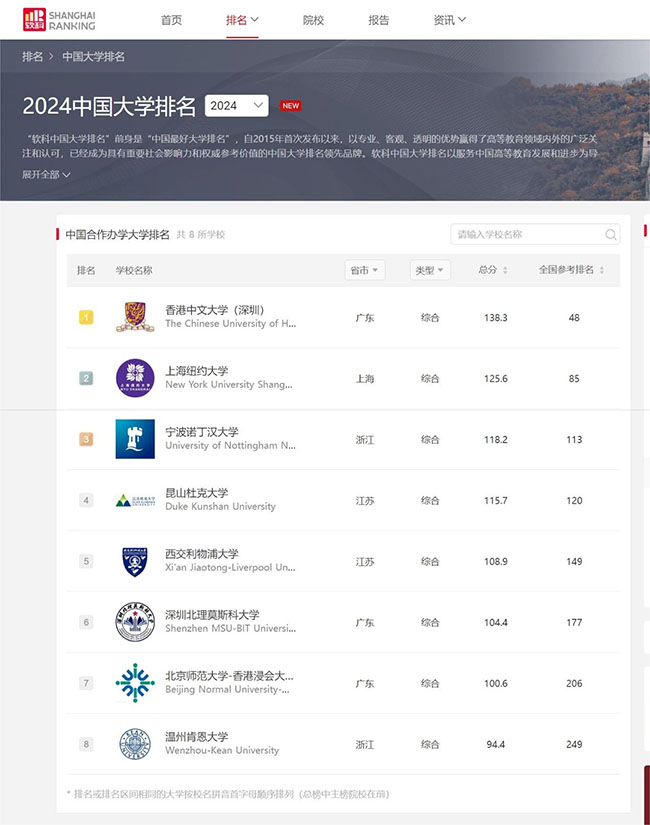Click 中国大学排名 breadcrumb link
Viewport: 650px width, 825px height.
tap(94, 56)
